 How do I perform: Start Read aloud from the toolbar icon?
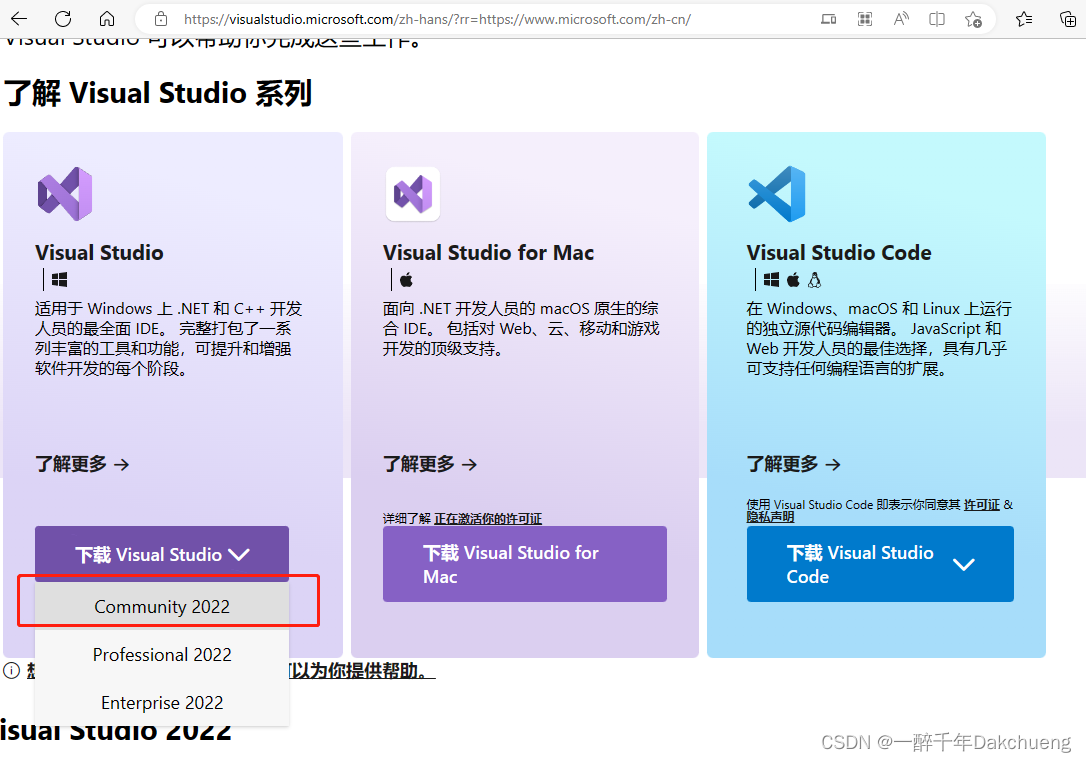900,17
